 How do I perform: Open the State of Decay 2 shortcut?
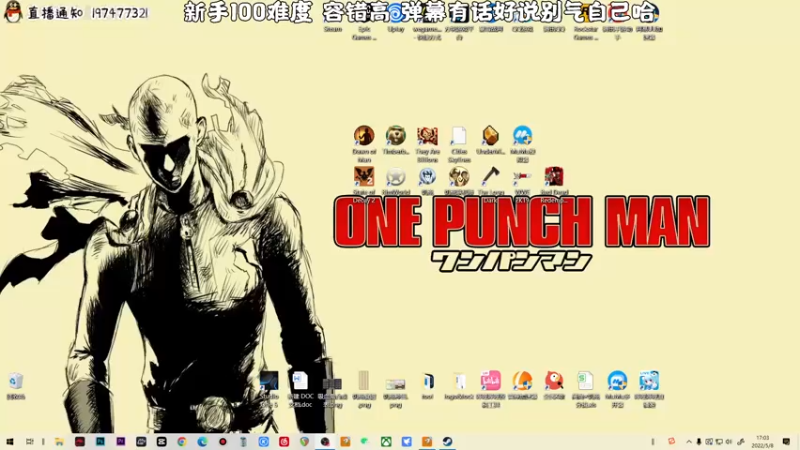tap(364, 177)
